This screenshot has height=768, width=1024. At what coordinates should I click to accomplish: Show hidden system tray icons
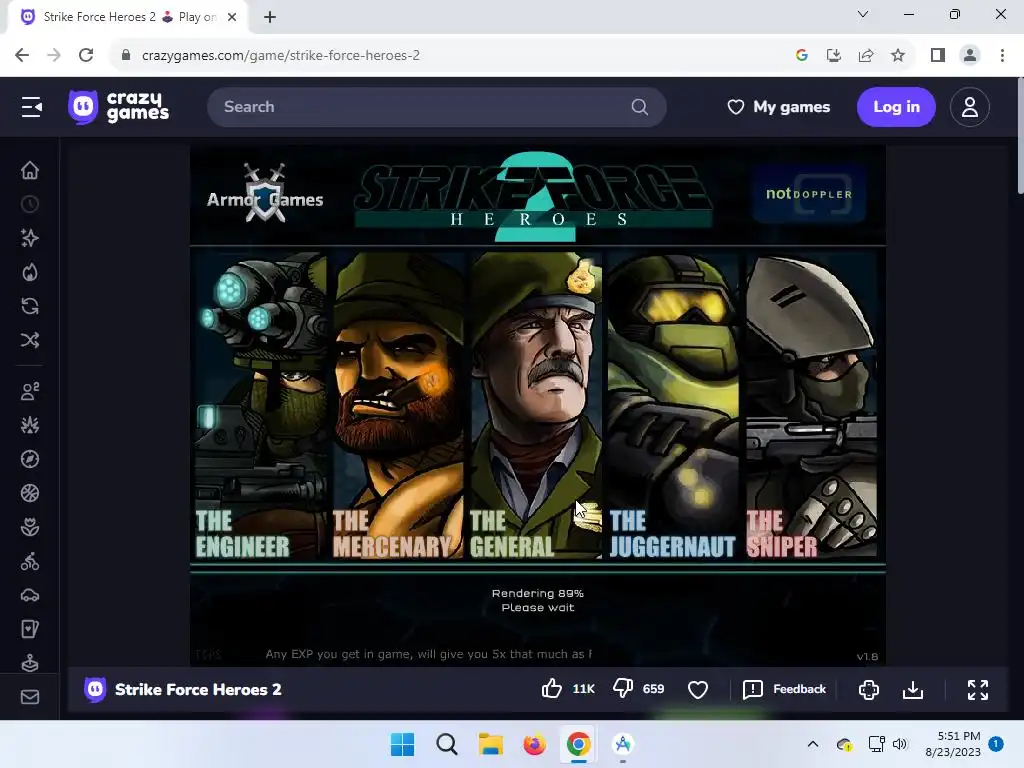pyautogui.click(x=812, y=744)
